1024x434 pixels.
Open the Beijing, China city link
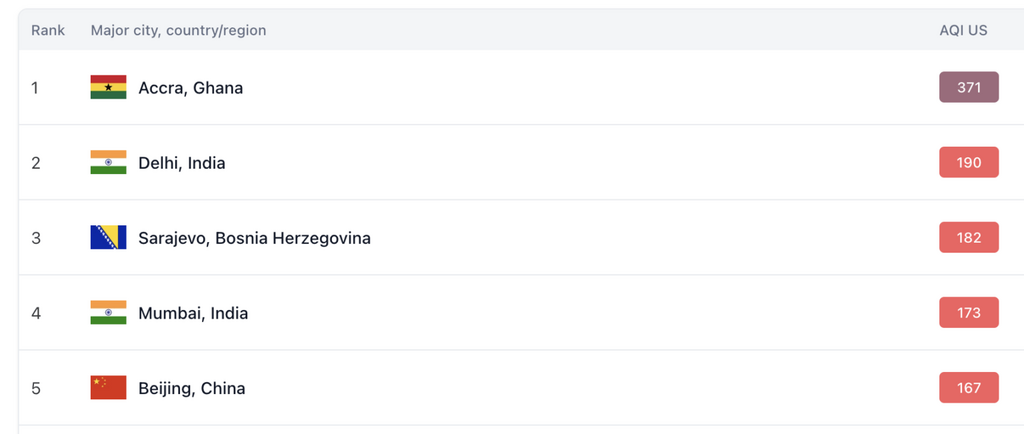coord(192,388)
